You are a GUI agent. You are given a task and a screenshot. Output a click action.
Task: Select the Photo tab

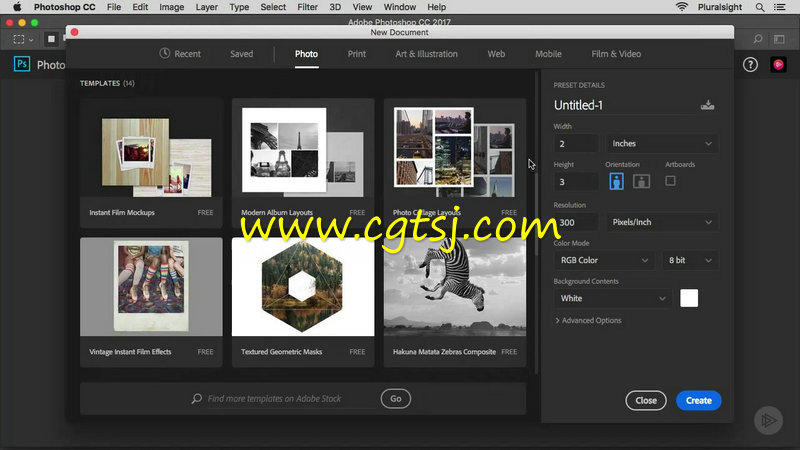pyautogui.click(x=306, y=54)
